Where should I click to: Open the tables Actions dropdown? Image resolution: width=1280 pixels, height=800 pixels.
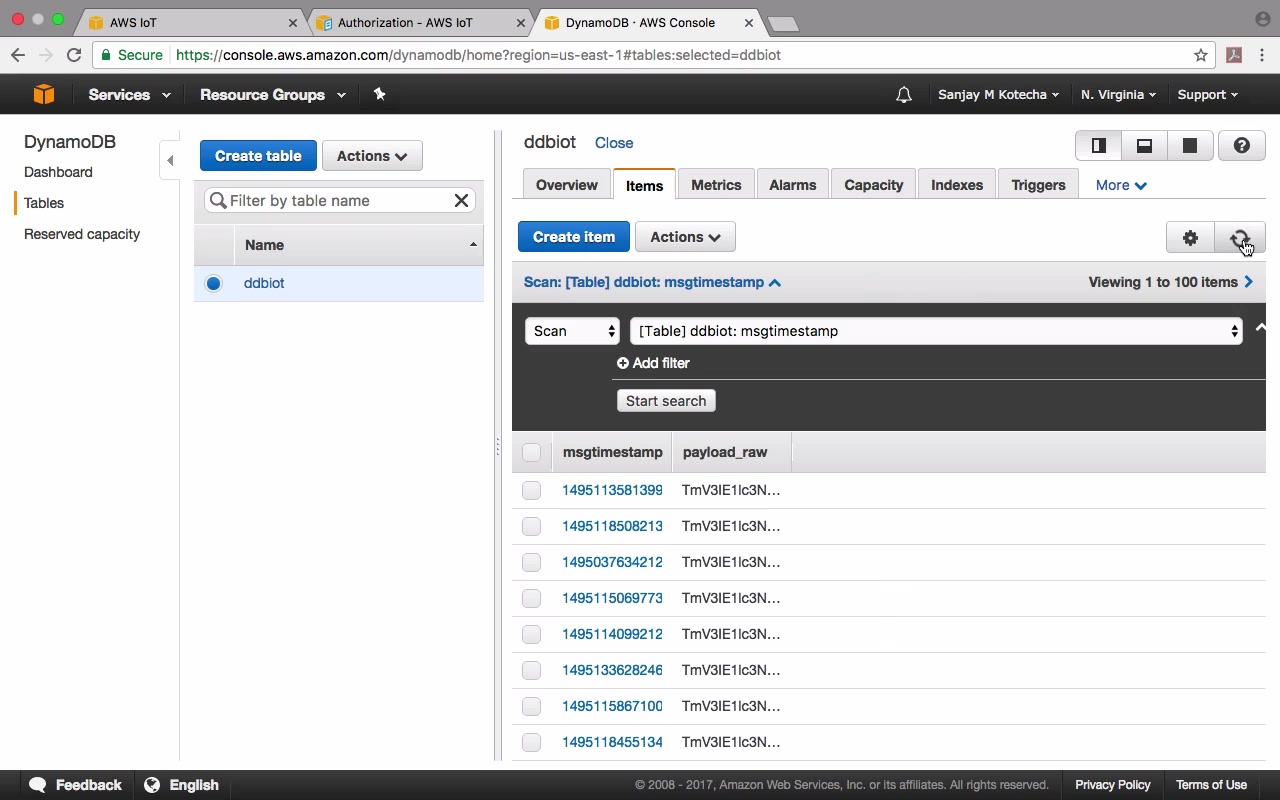pyautogui.click(x=372, y=156)
